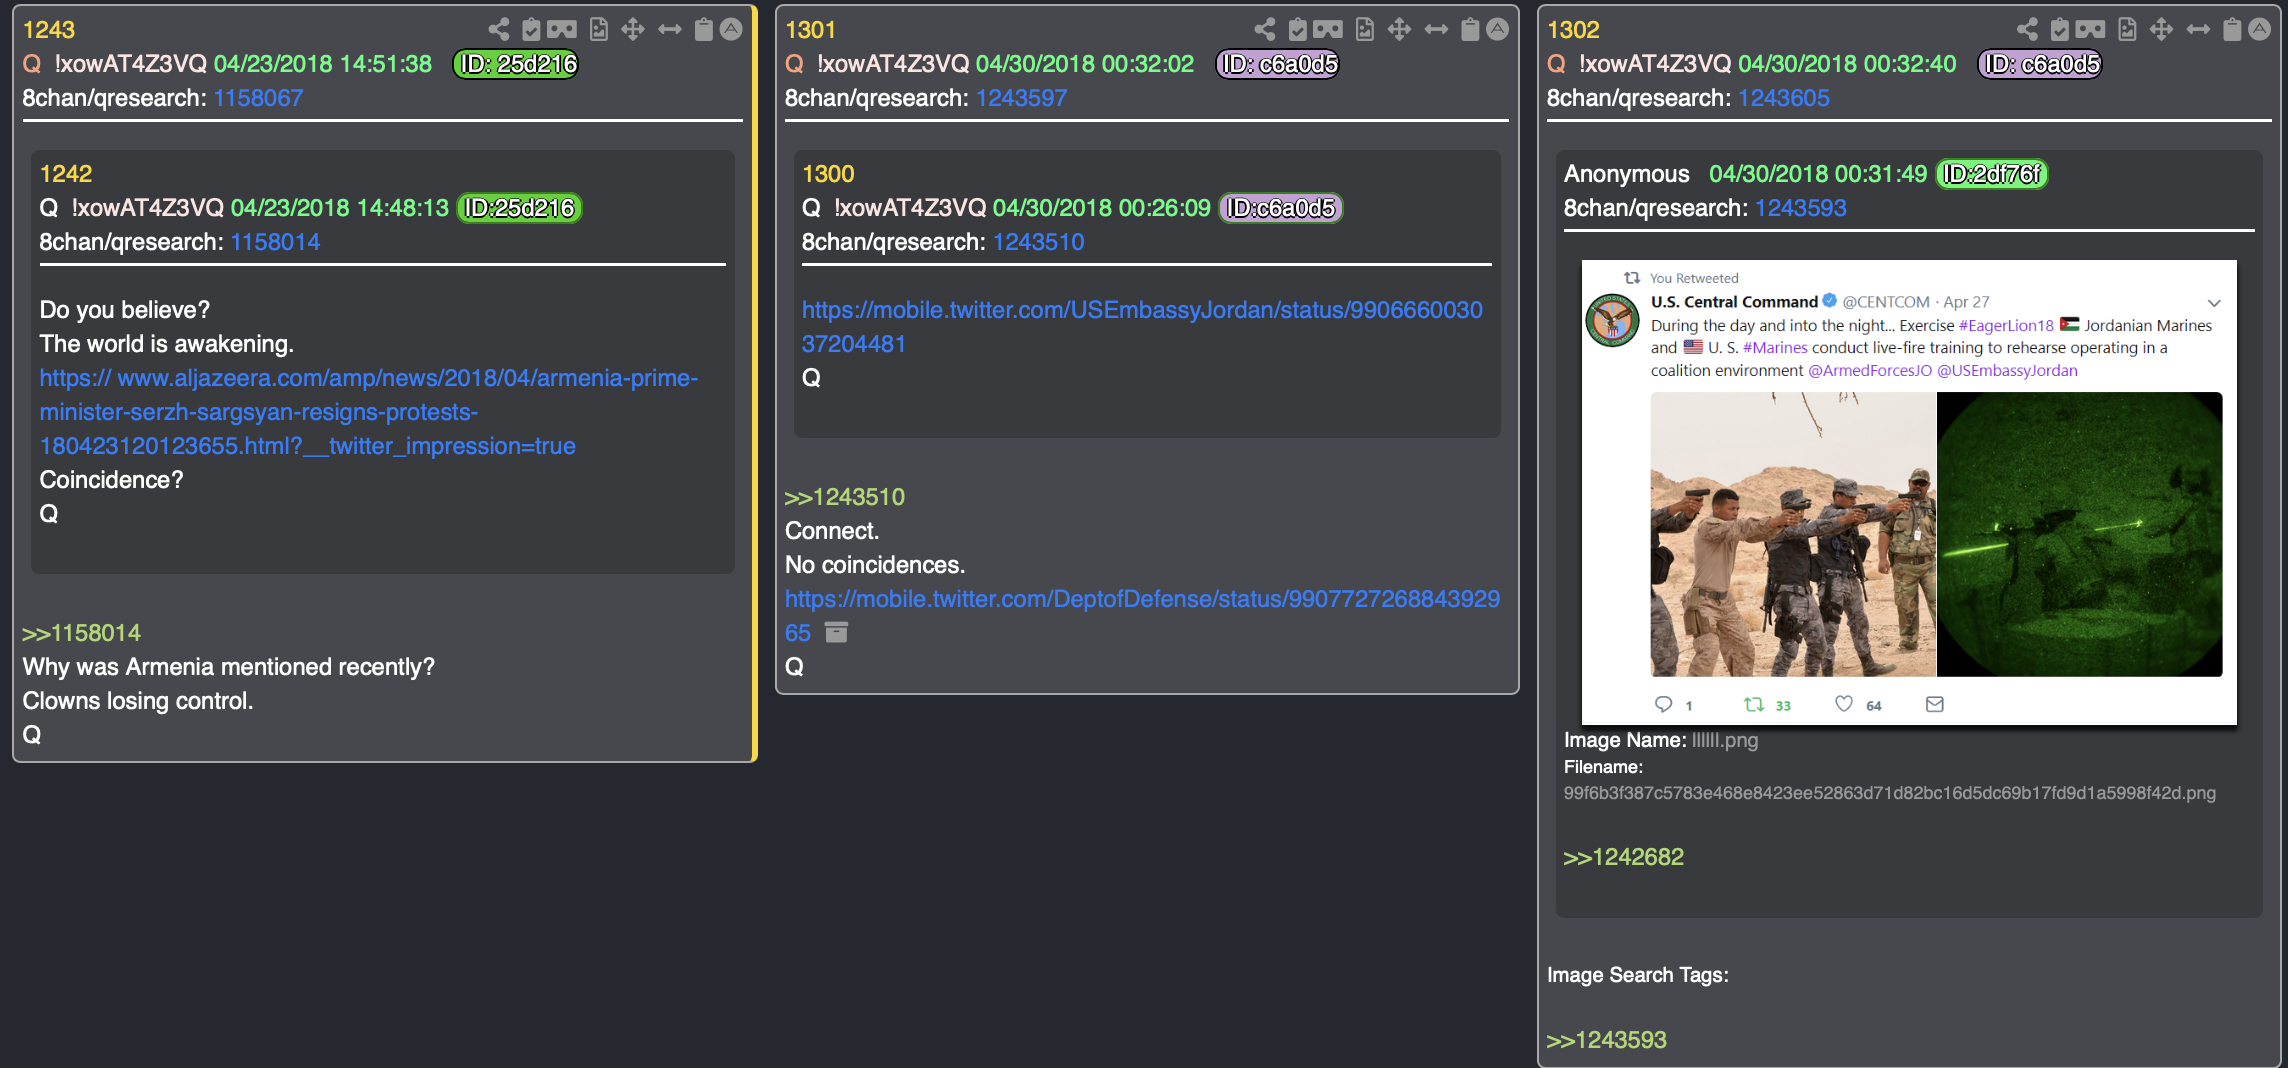2288x1068 pixels.
Task: Share post 1301 using its share icon
Action: [1264, 30]
